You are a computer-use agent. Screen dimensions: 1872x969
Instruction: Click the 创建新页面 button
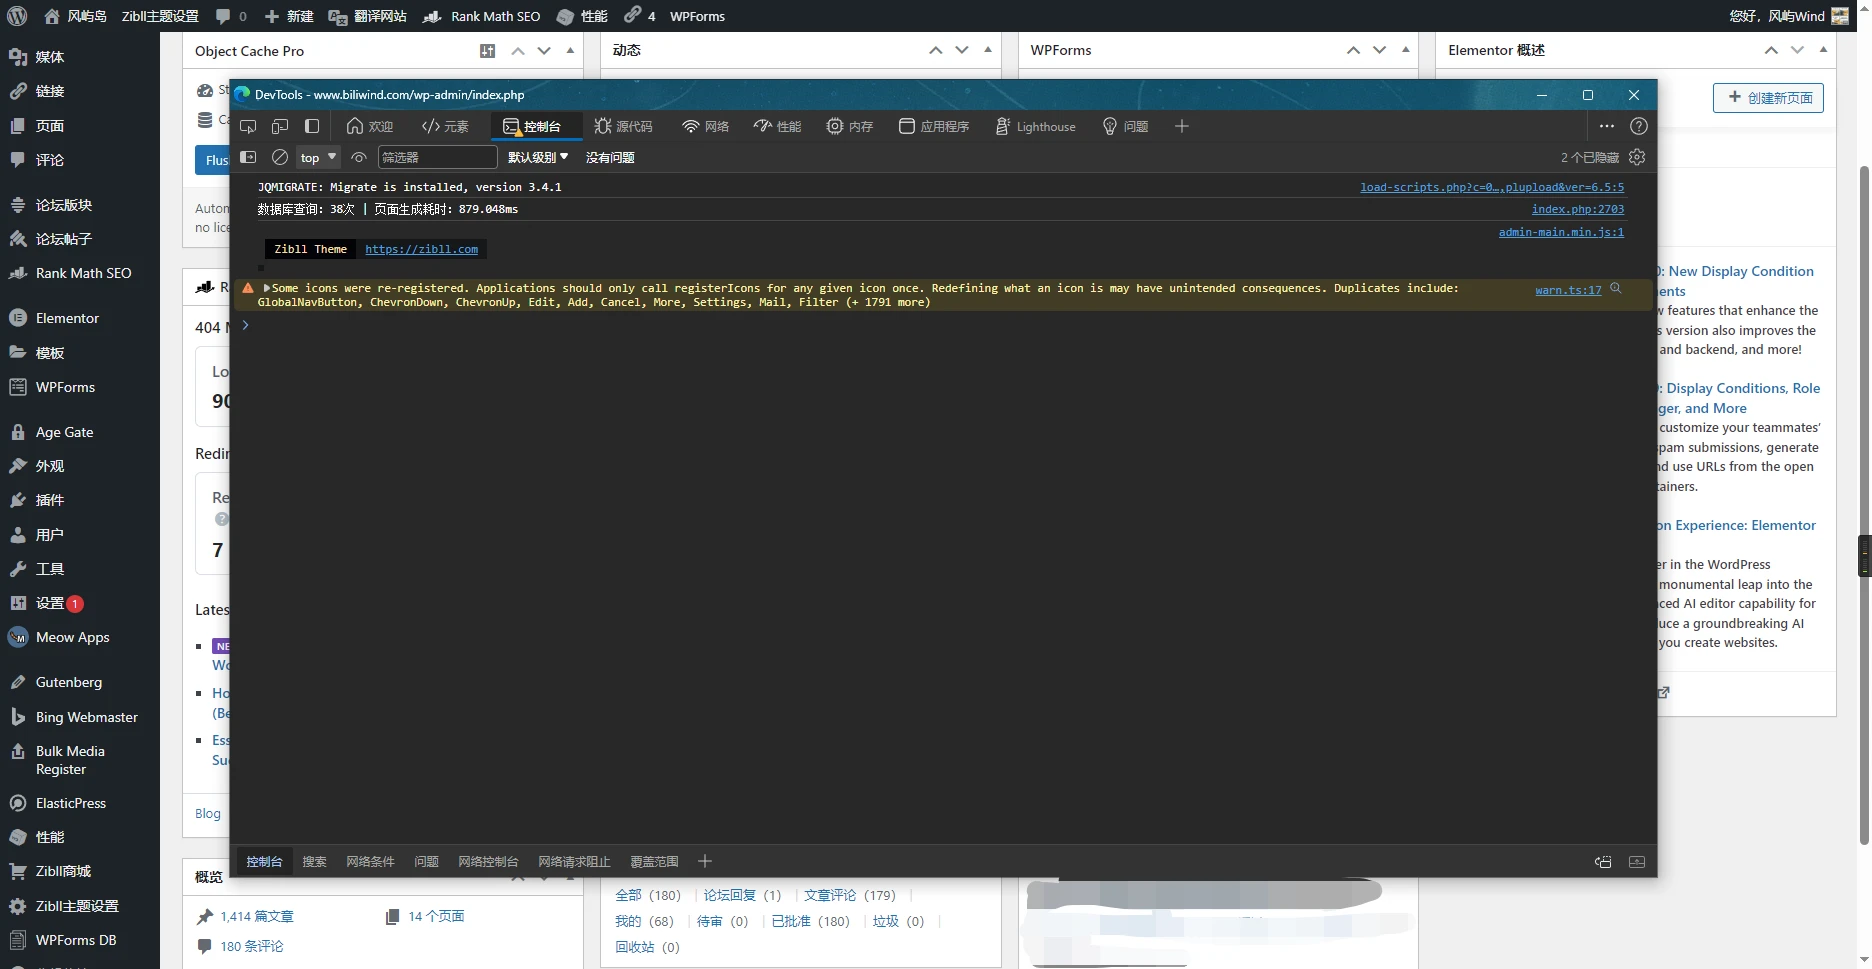pyautogui.click(x=1768, y=98)
